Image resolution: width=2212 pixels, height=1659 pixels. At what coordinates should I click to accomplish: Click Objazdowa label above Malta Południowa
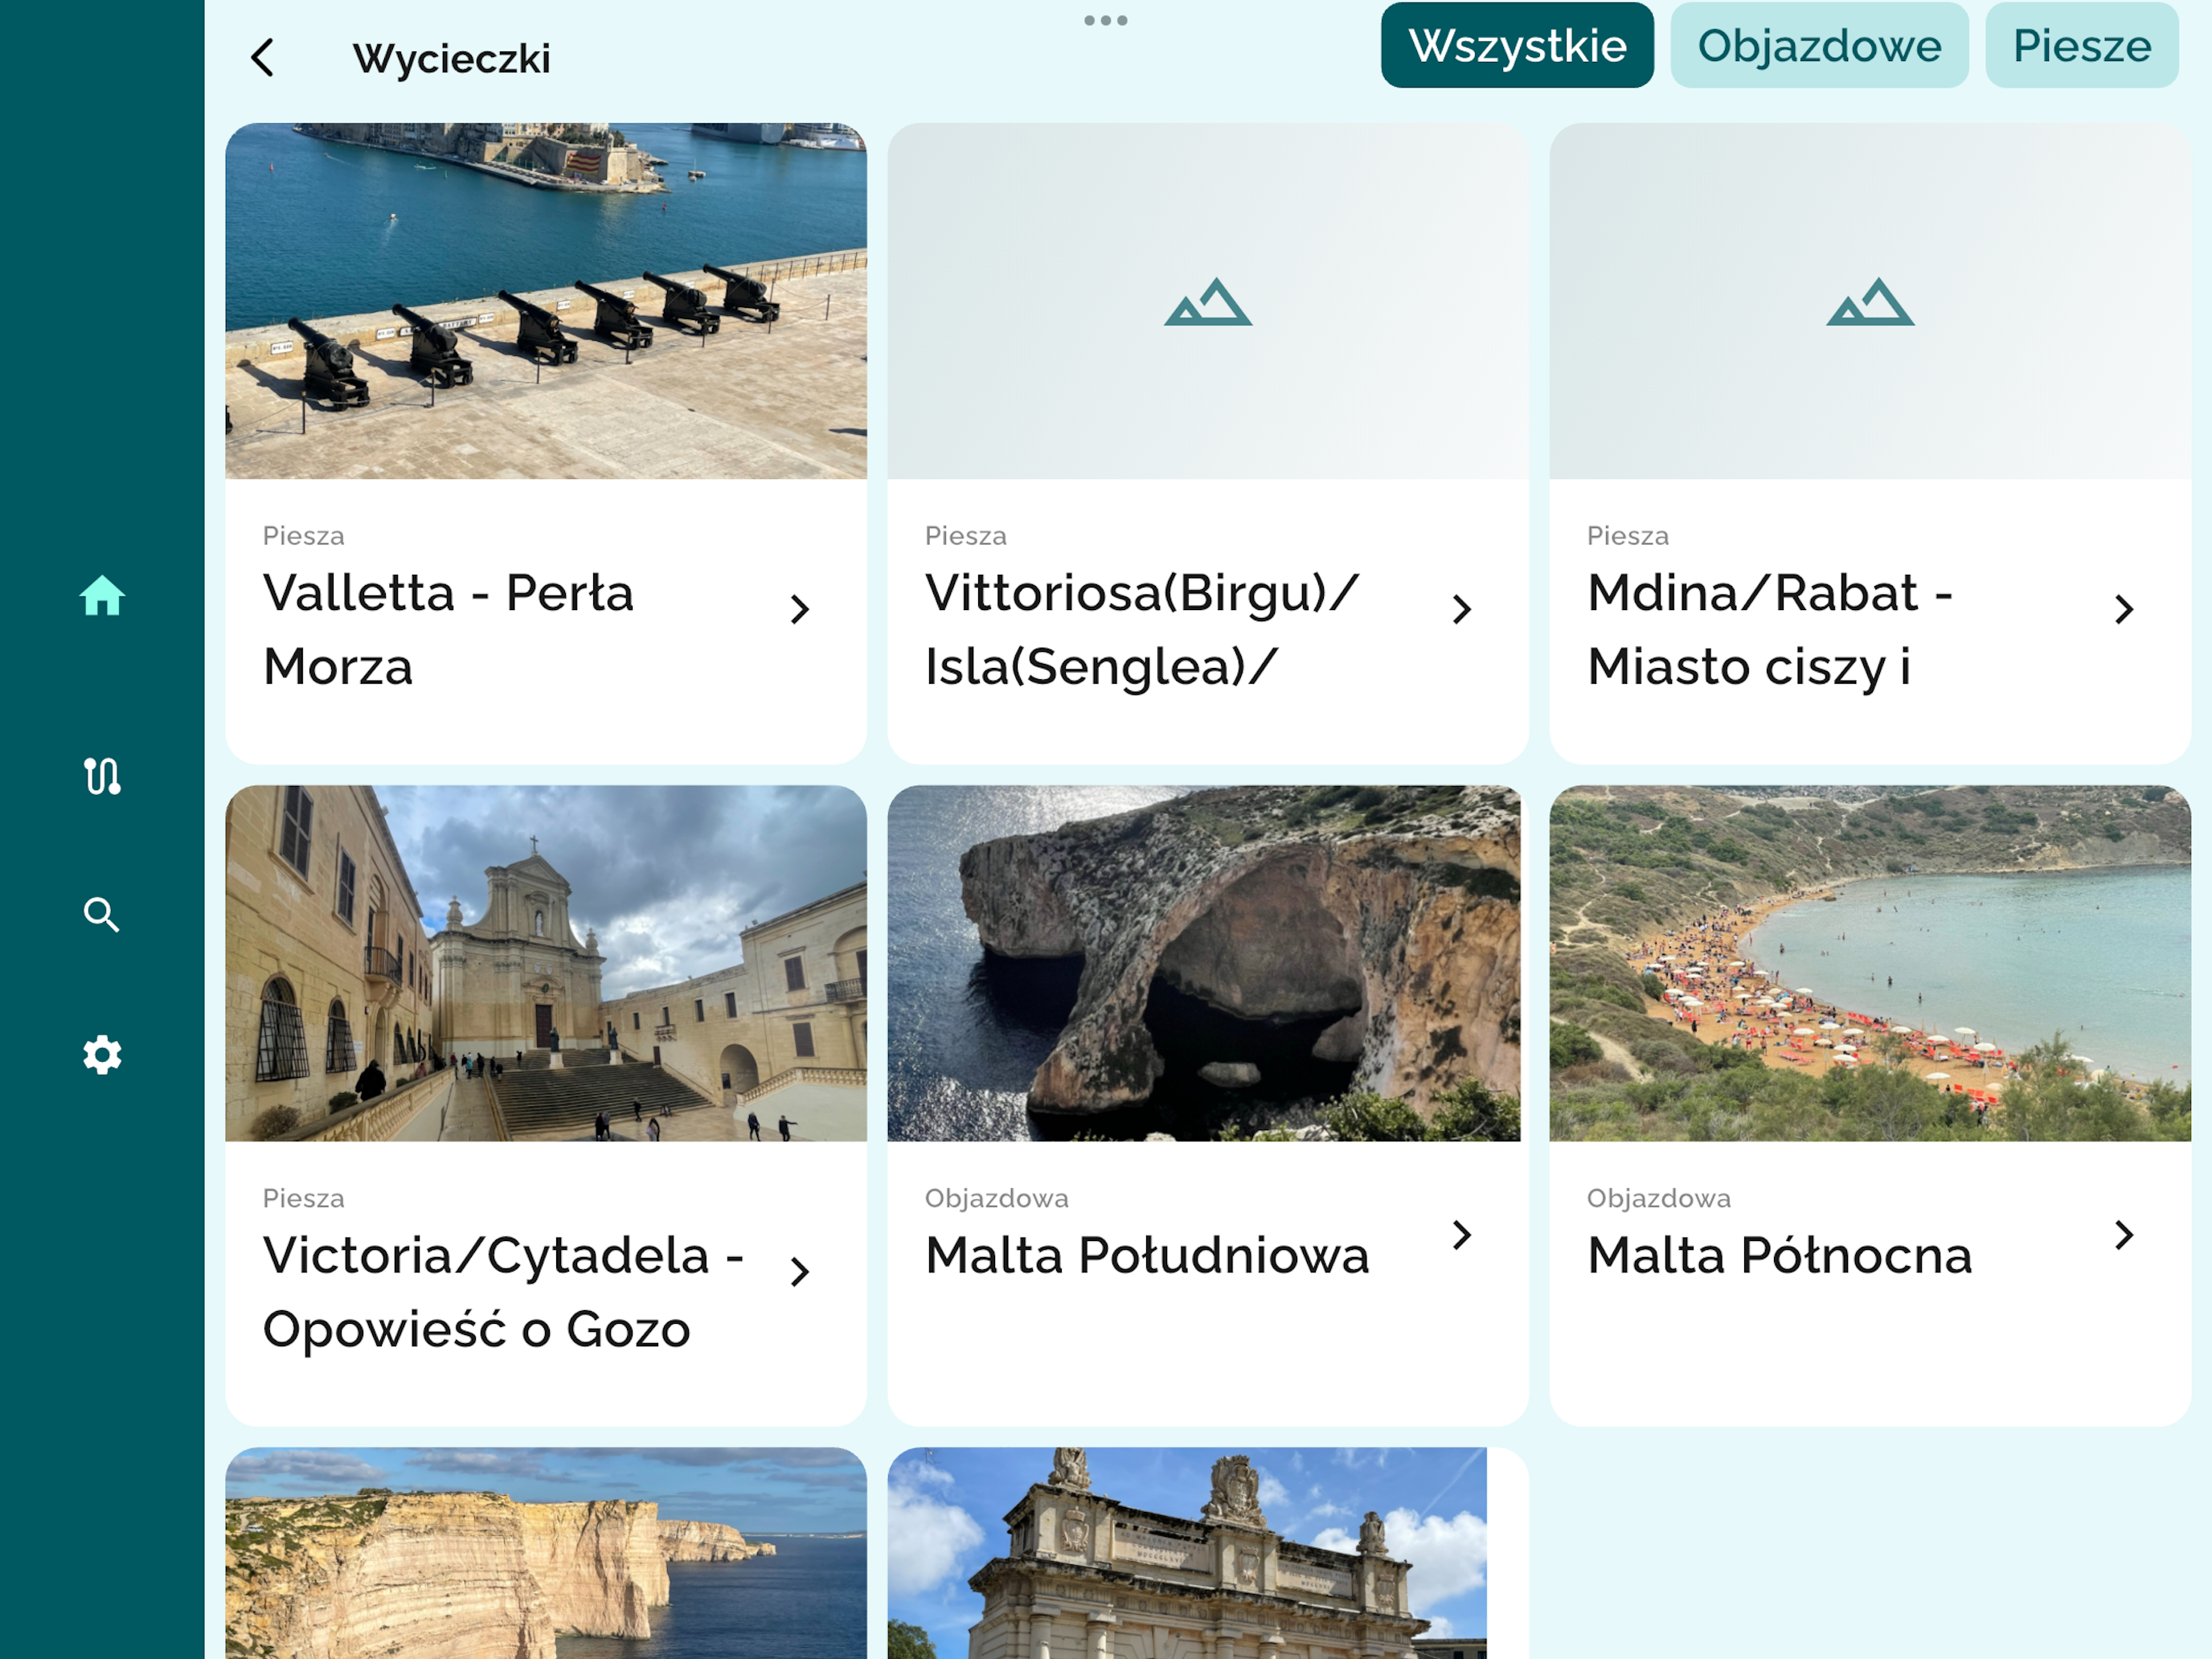[997, 1198]
